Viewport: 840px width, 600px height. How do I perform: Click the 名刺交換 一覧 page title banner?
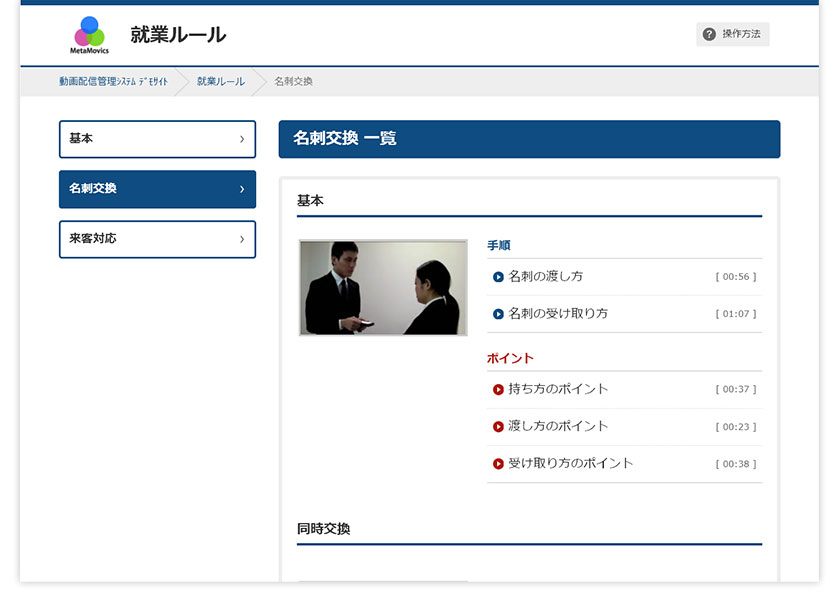(529, 139)
